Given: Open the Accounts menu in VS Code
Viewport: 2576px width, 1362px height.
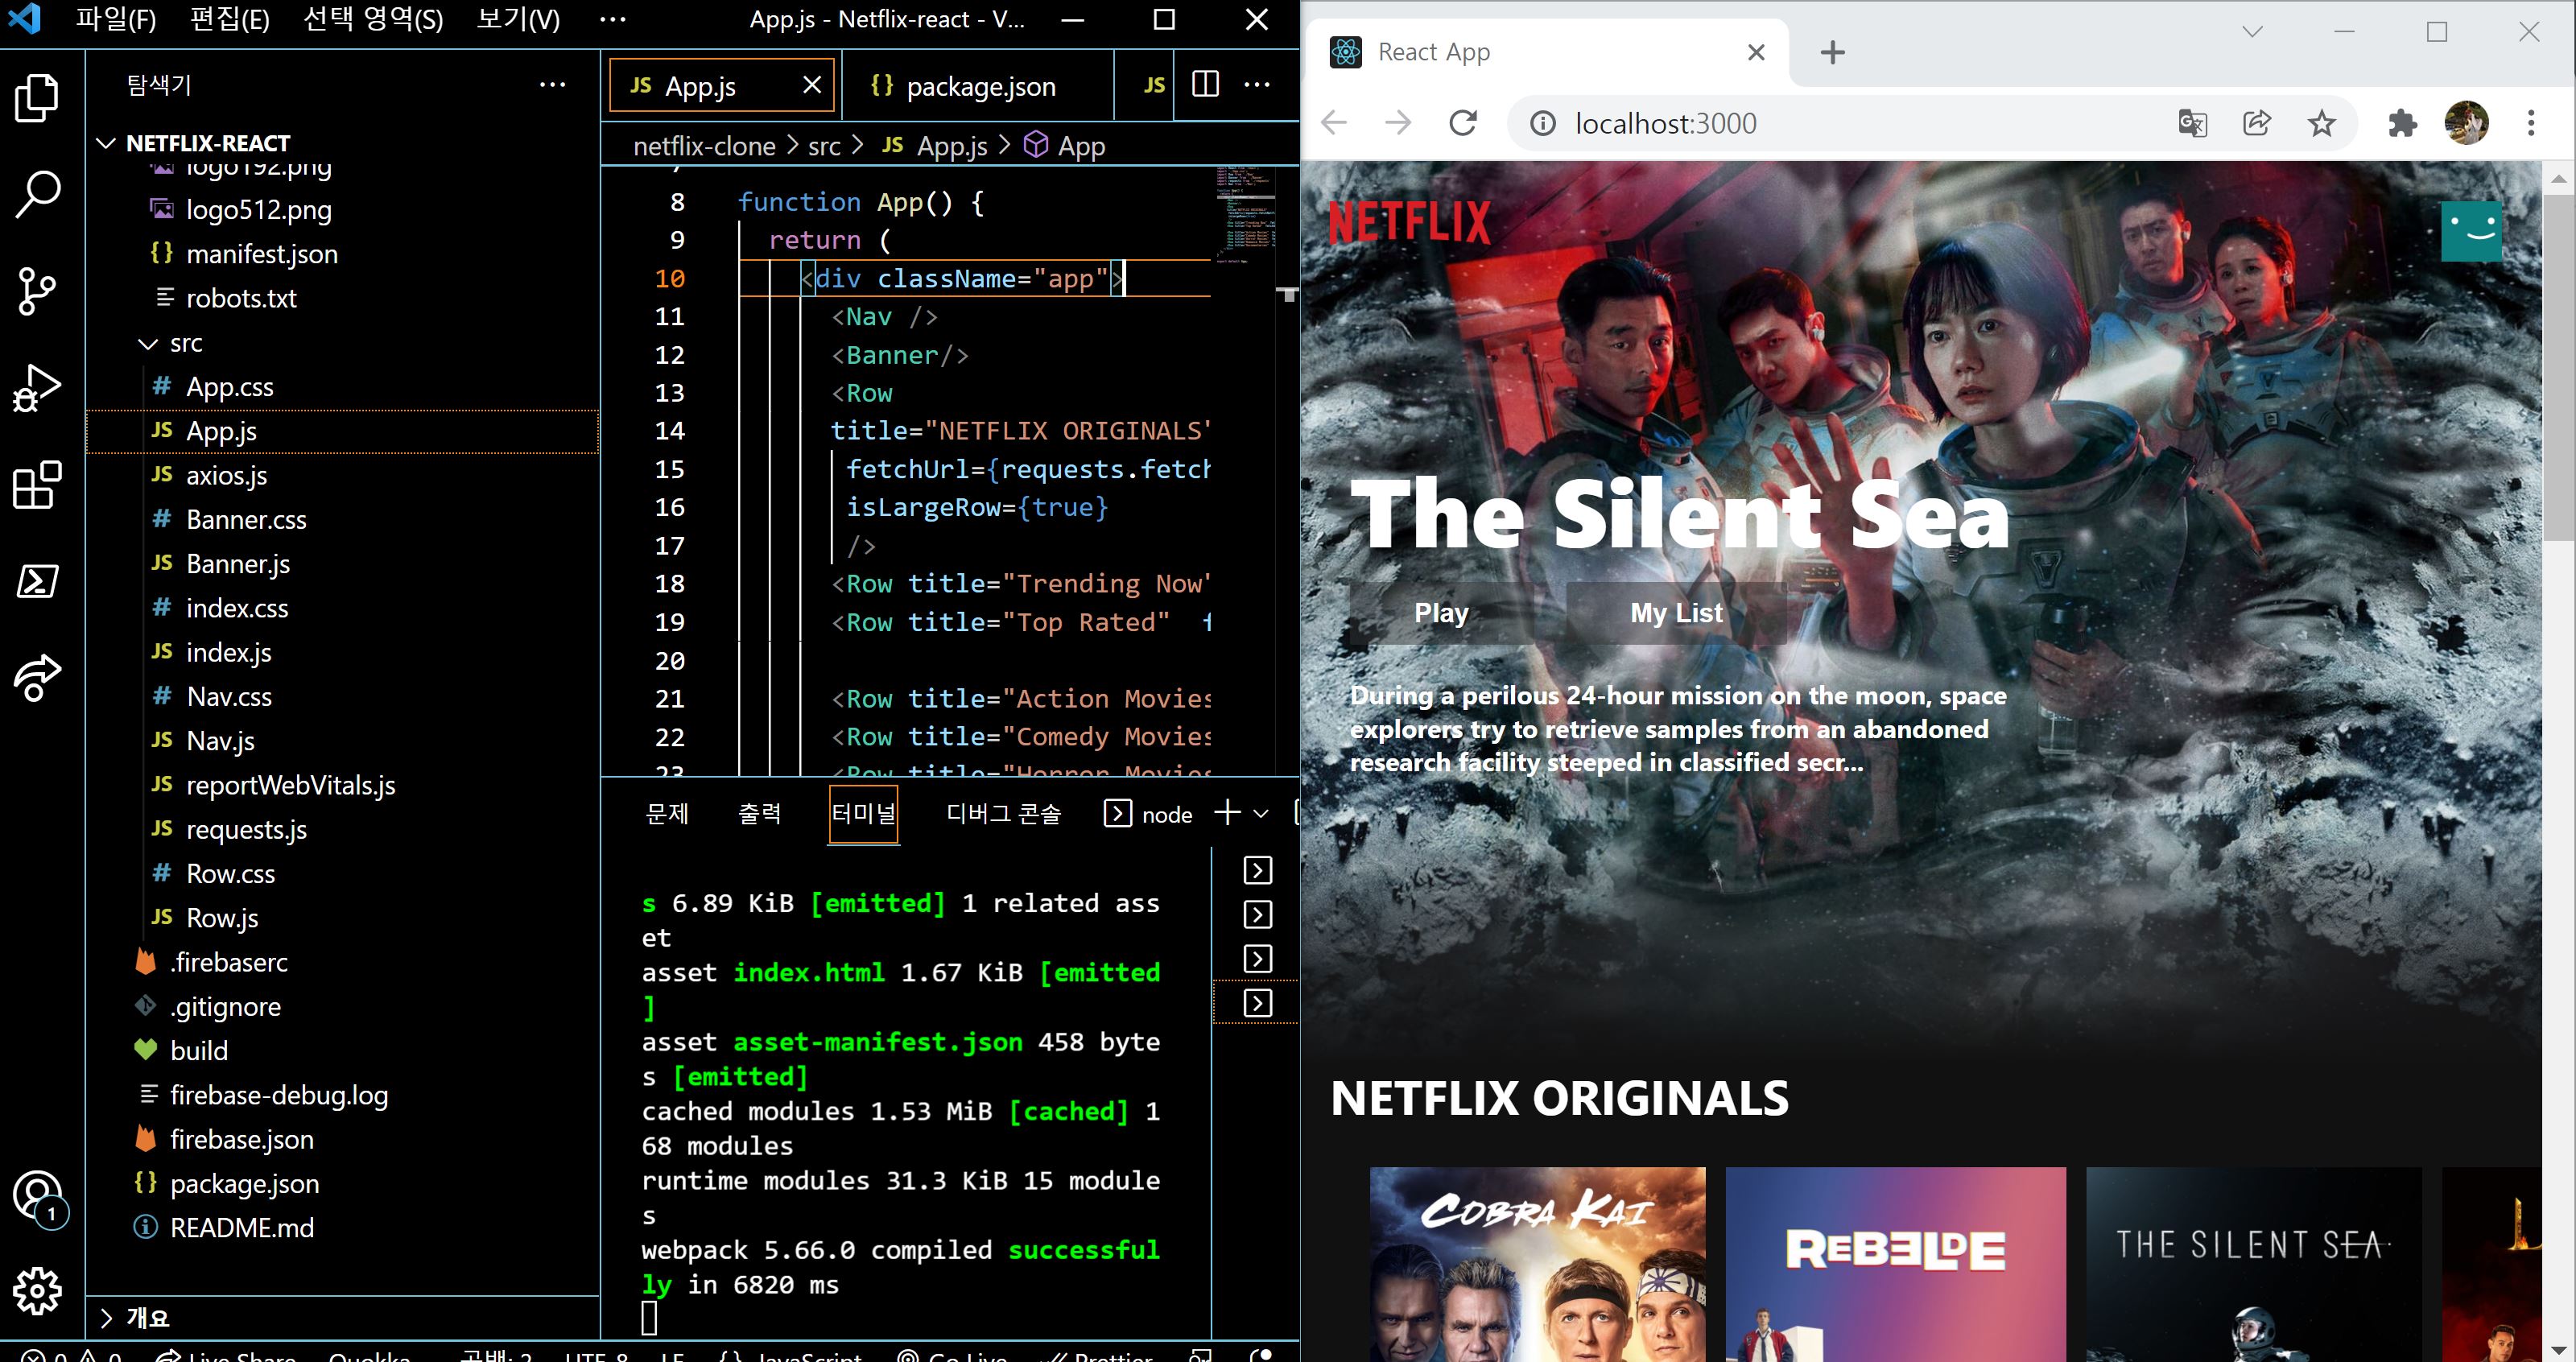Looking at the screenshot, I should pos(37,1196).
